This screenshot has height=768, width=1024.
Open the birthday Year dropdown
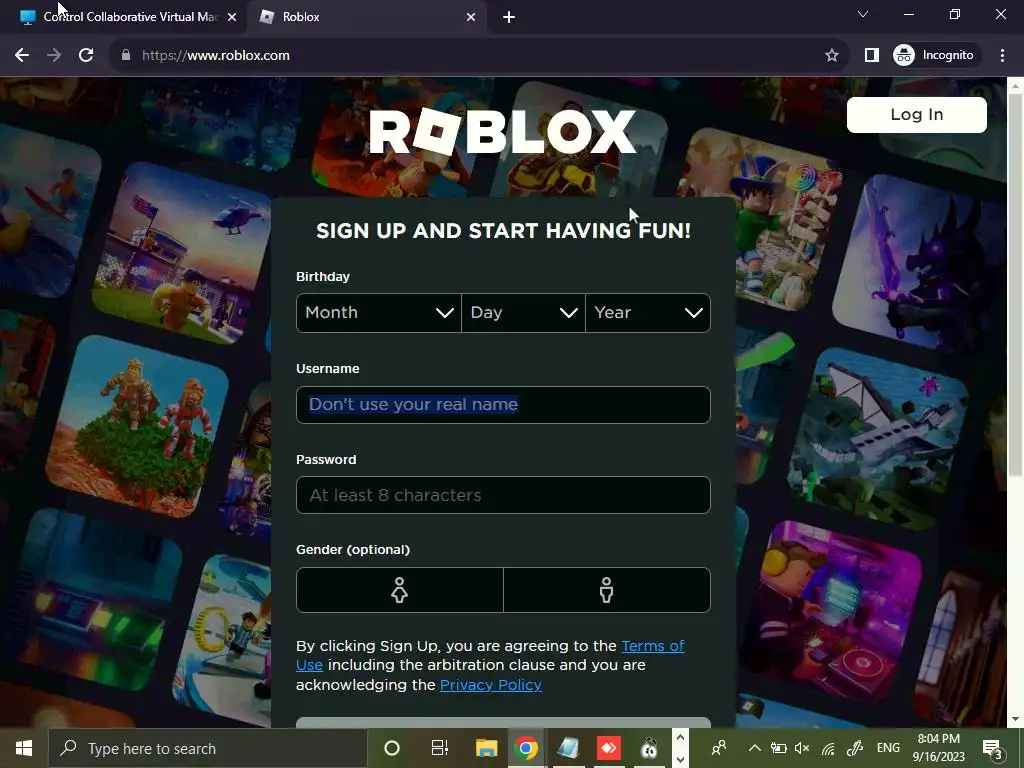(648, 313)
